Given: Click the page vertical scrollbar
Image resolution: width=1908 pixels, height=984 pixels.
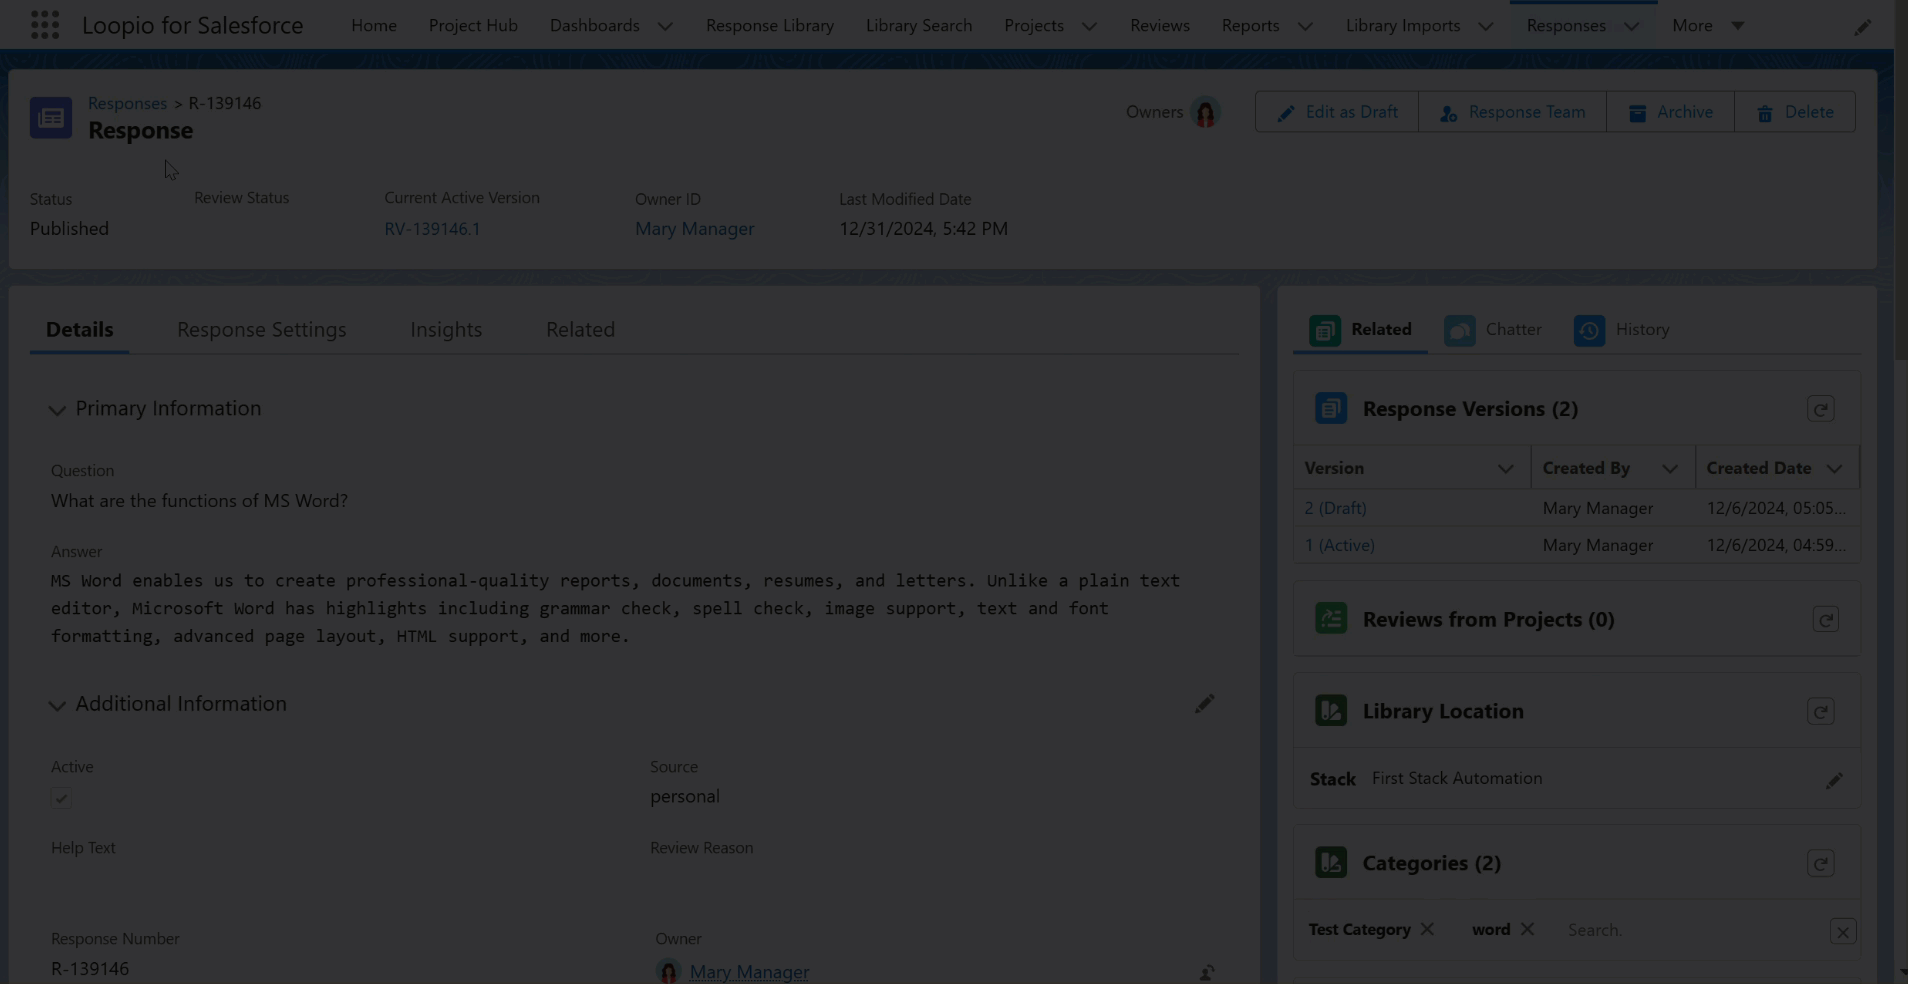Looking at the screenshot, I should pyautogui.click(x=1900, y=180).
